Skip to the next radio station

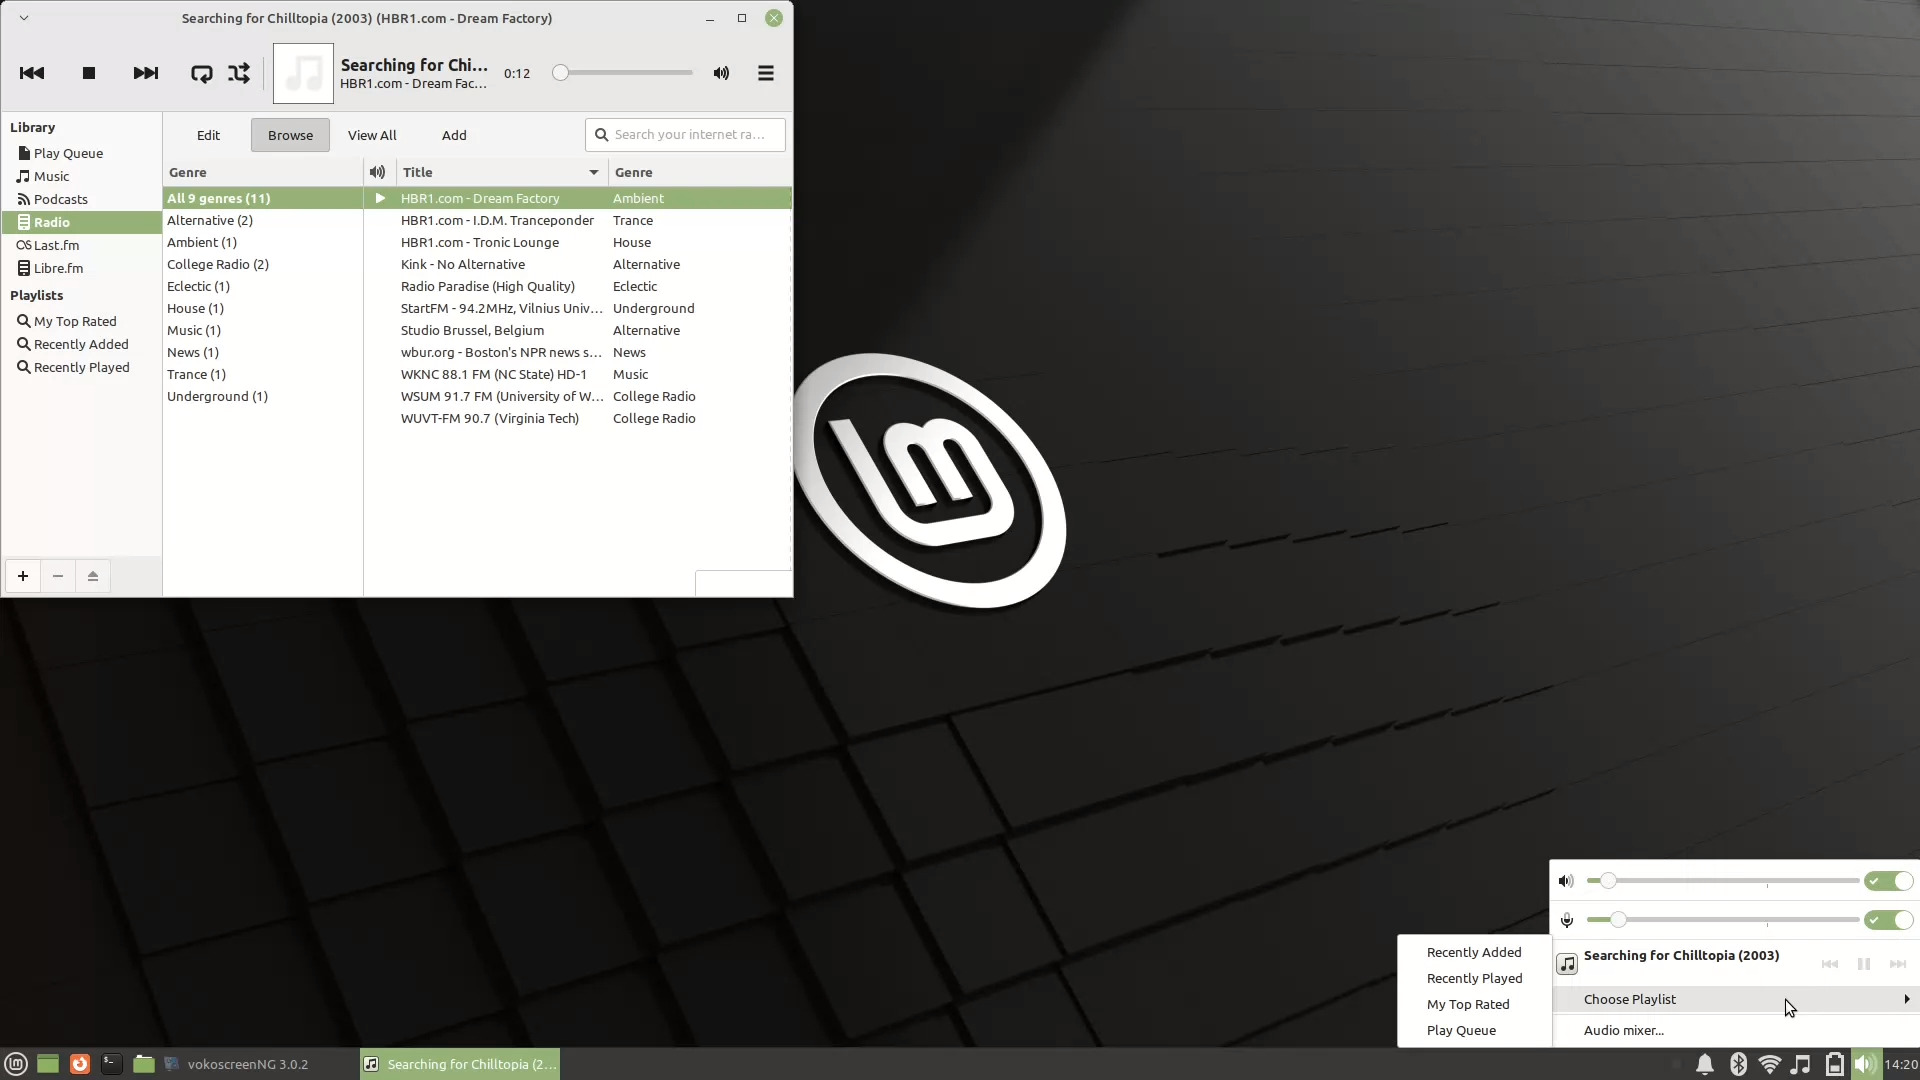[x=145, y=73]
